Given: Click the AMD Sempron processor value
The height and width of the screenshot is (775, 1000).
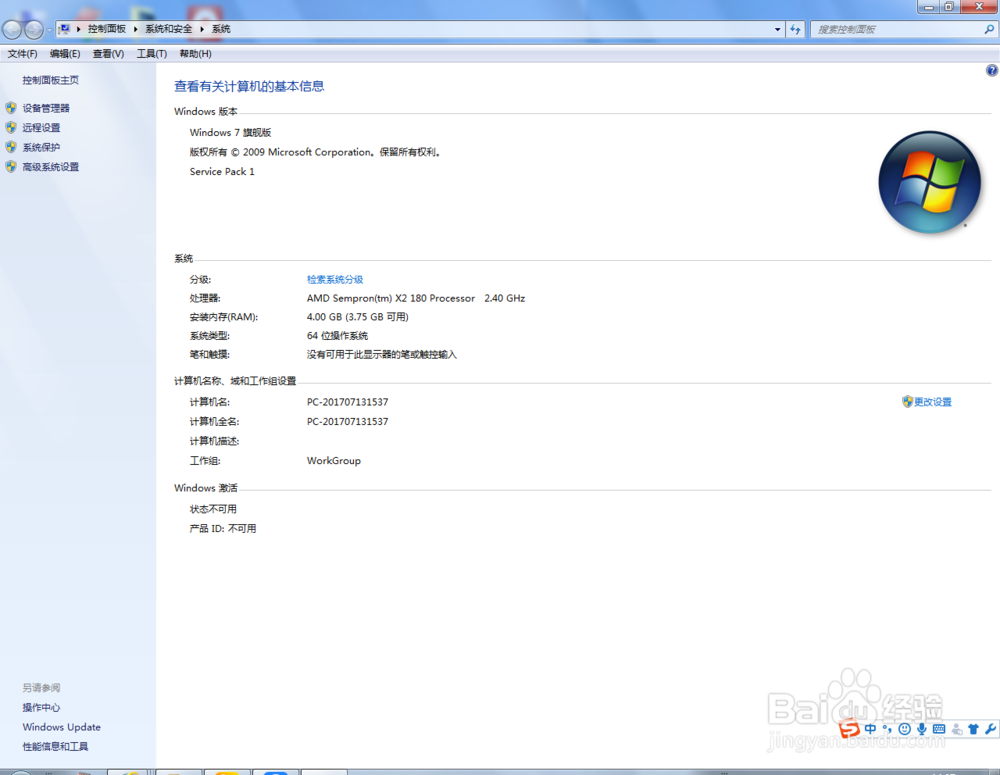Looking at the screenshot, I should coord(416,298).
